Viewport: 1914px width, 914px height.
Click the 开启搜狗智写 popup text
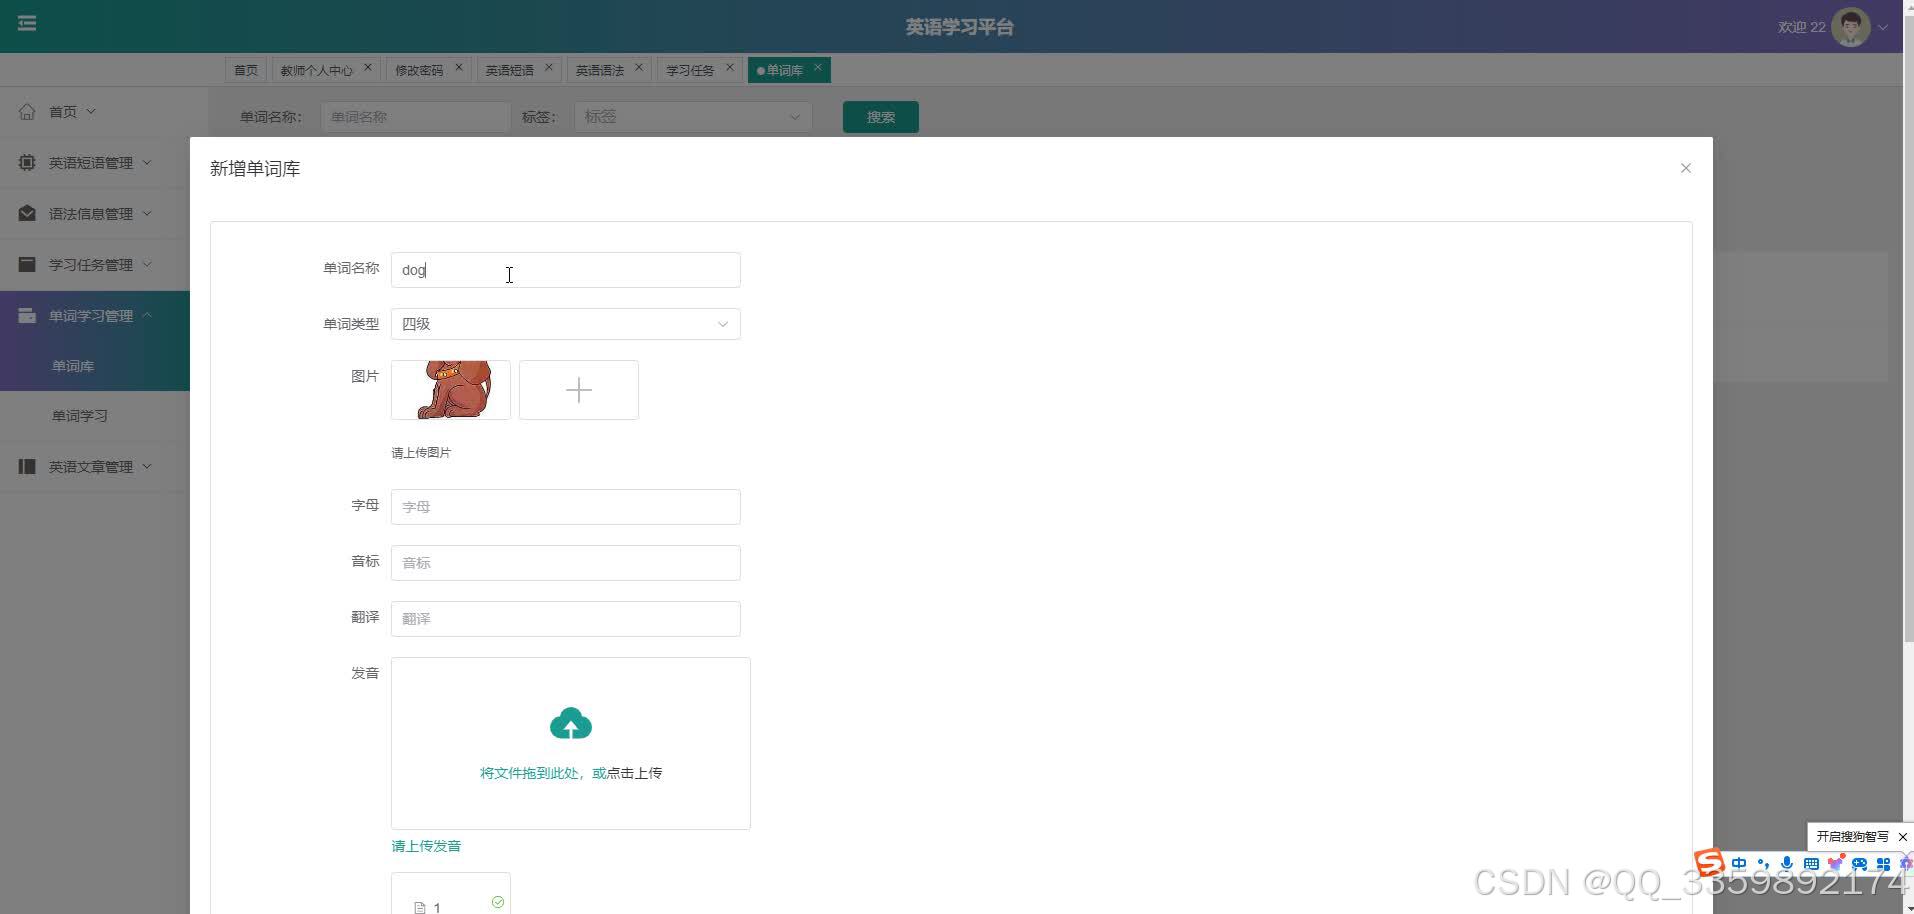[x=1853, y=837]
